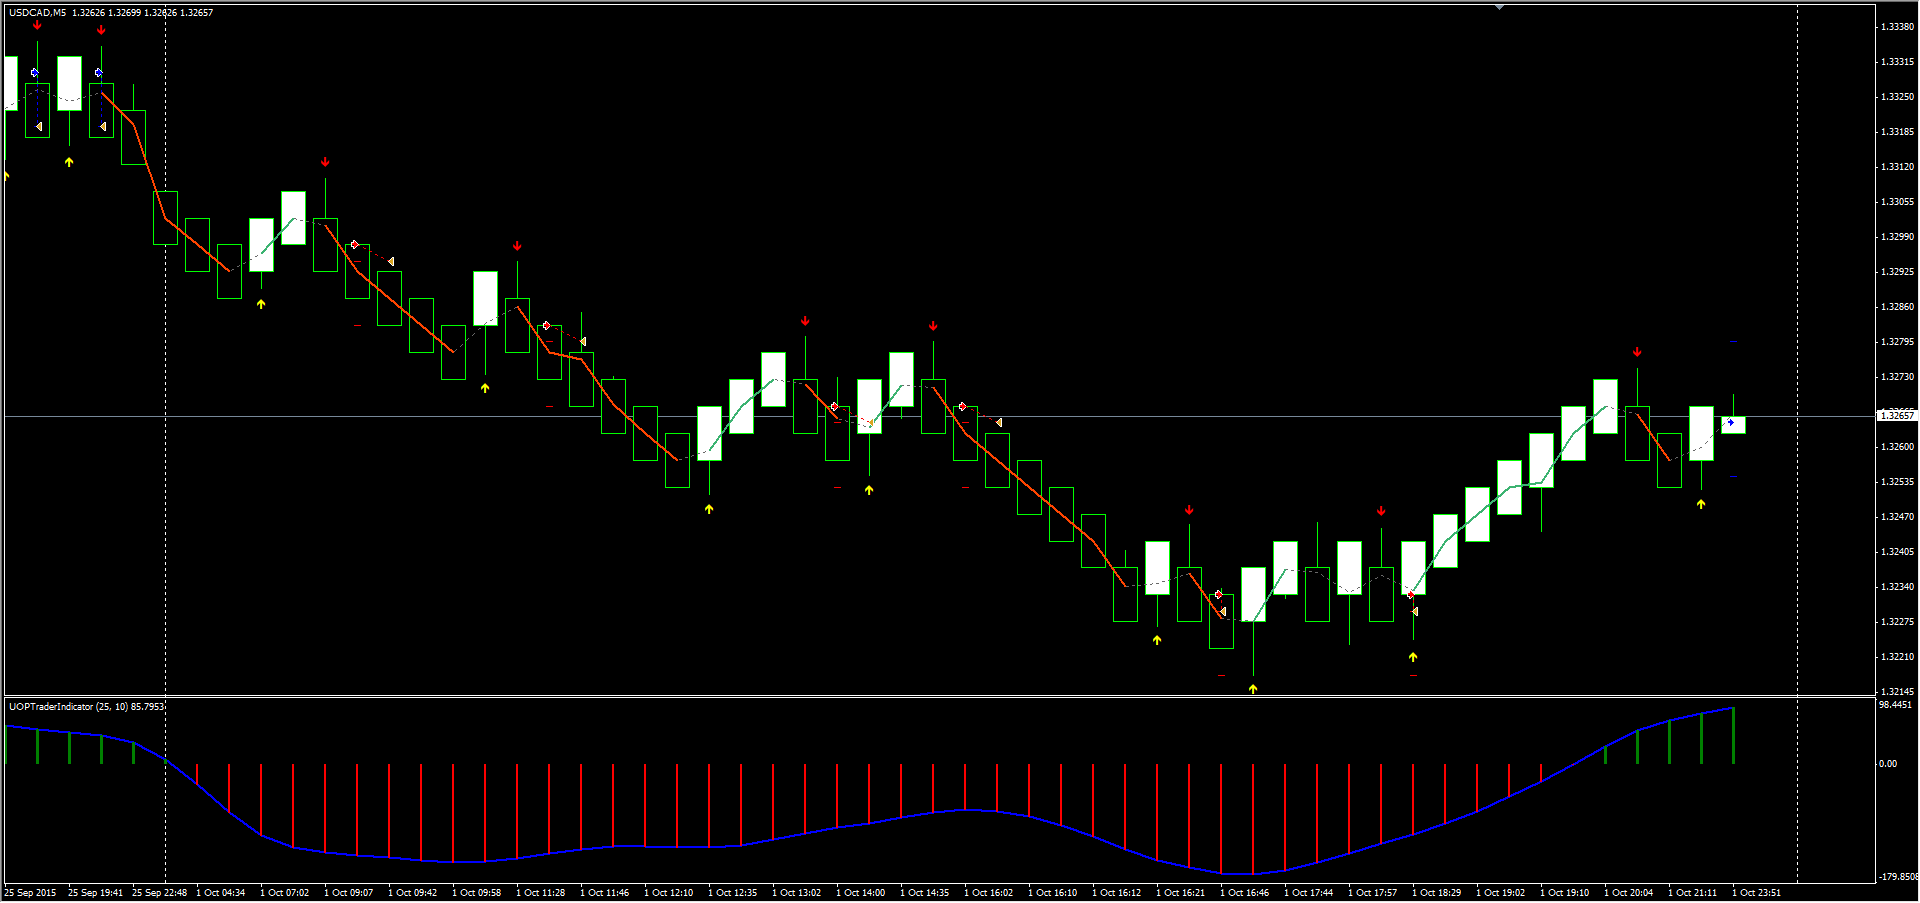The width and height of the screenshot is (1920, 903).
Task: Click time axis label 1 Oct 09:07
Action: tap(349, 893)
